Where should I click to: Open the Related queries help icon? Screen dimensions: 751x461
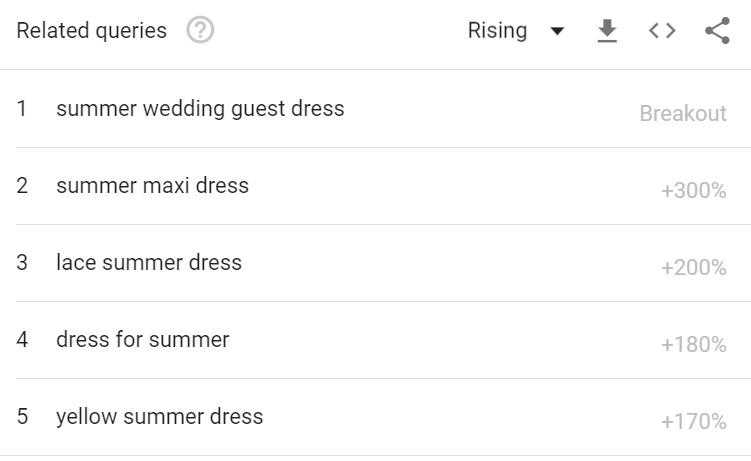click(200, 30)
